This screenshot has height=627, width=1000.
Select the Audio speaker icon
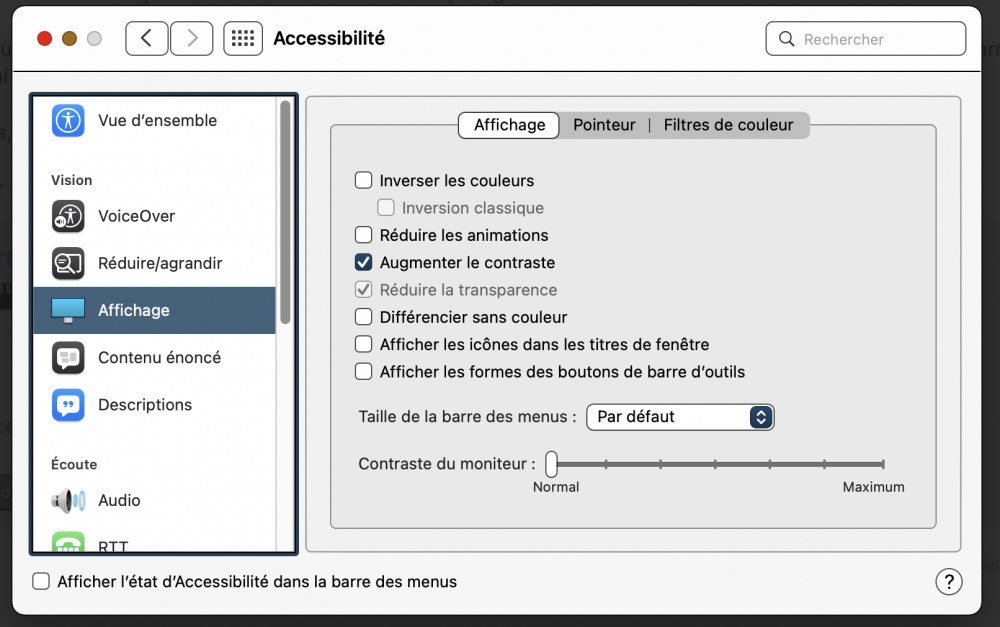pos(68,500)
